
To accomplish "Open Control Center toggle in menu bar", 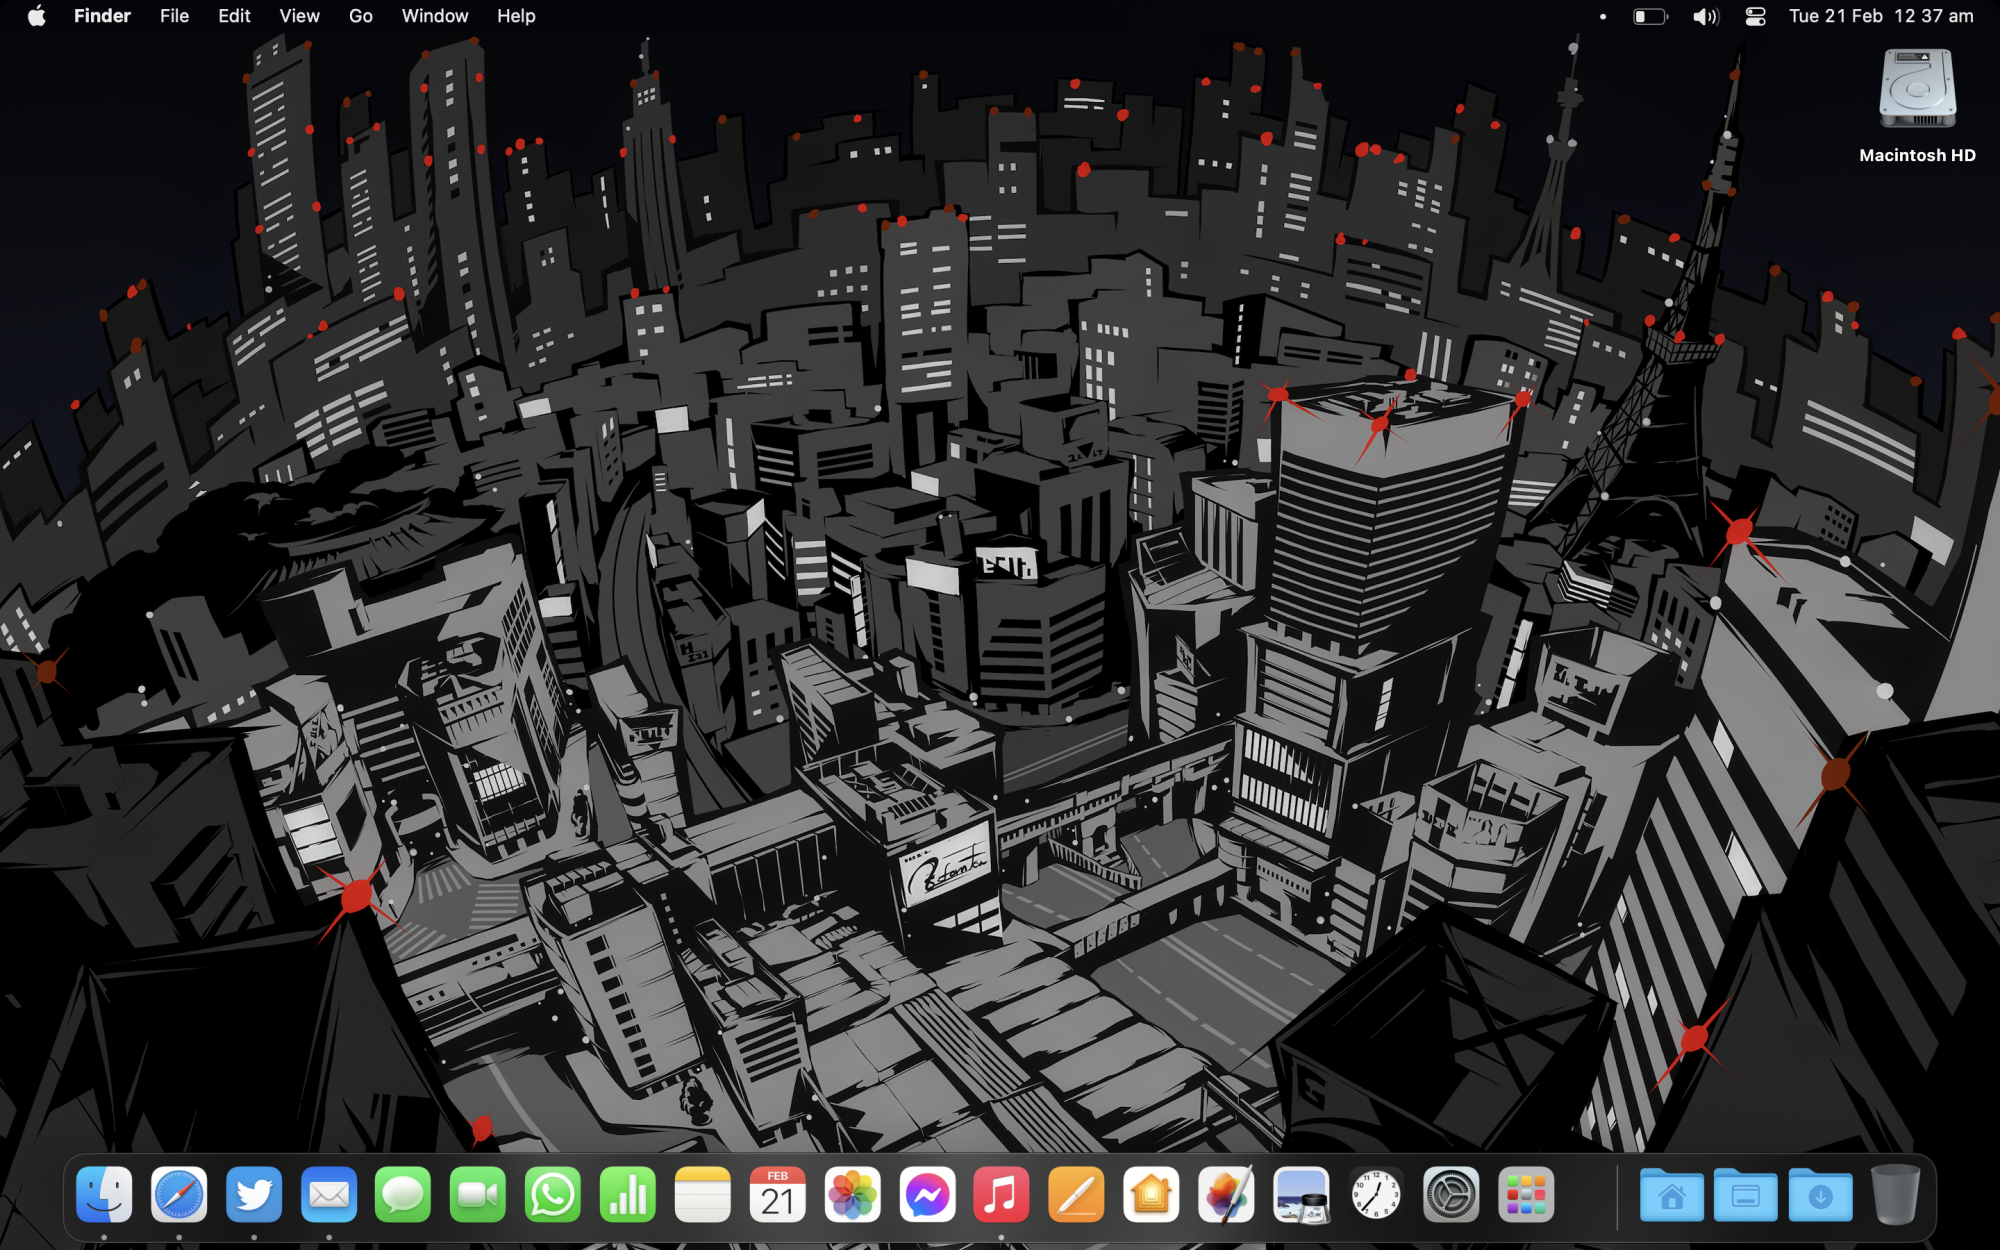I will click(x=1755, y=16).
